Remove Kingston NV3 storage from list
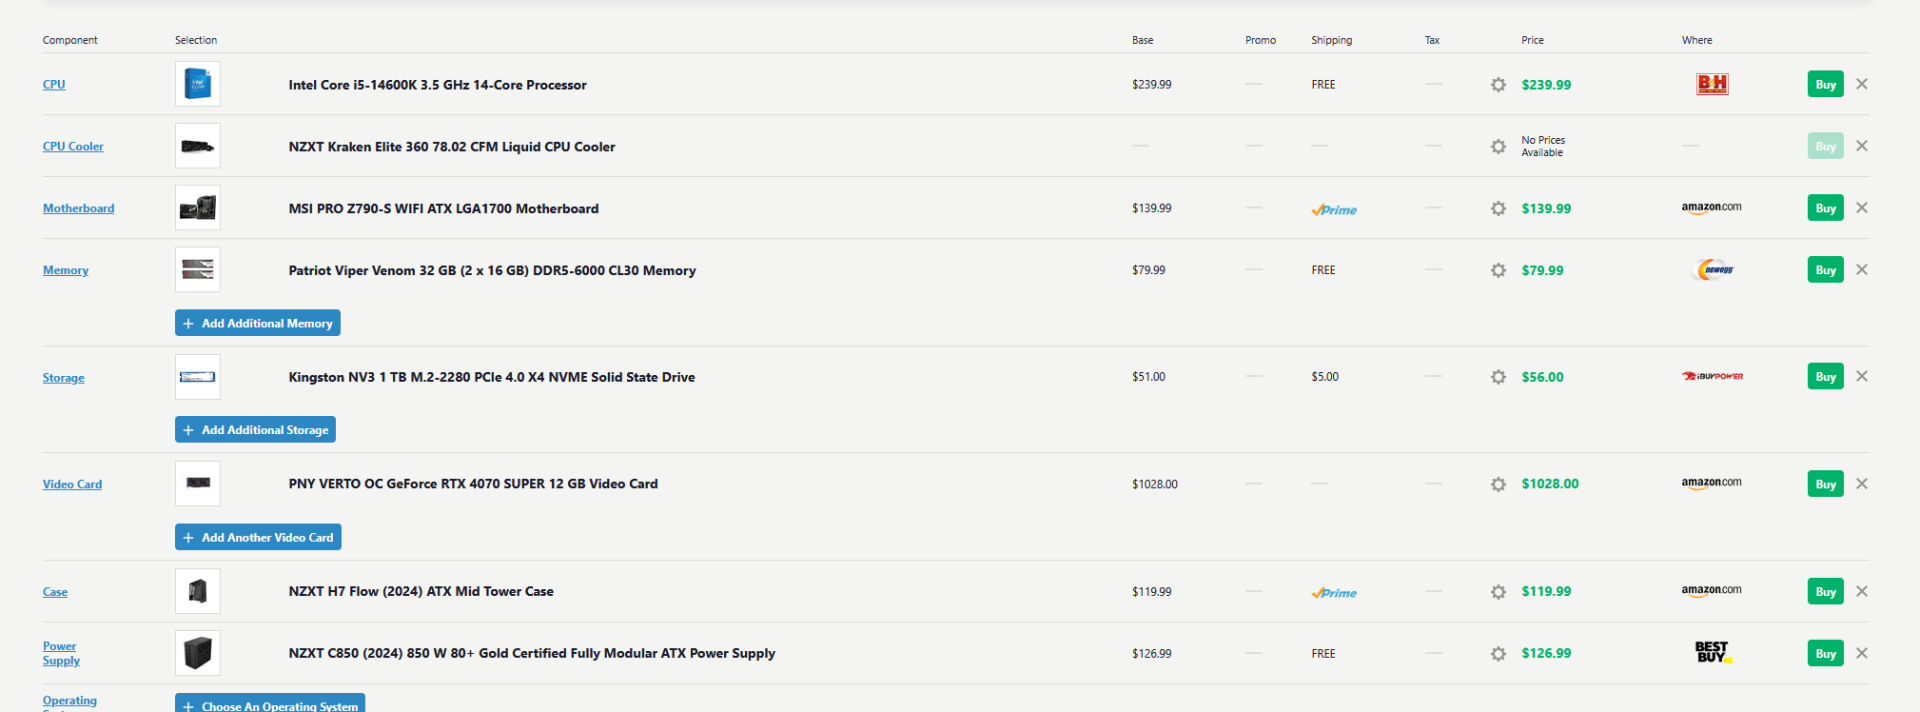The height and width of the screenshot is (712, 1920). click(x=1861, y=377)
